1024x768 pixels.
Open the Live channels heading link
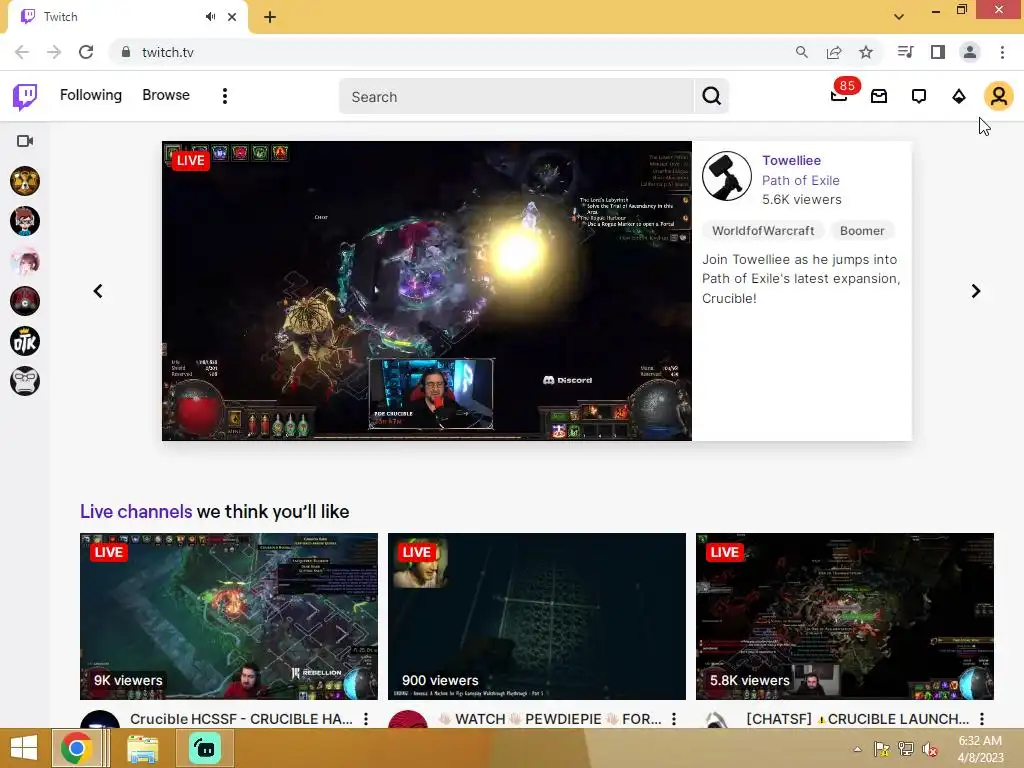136,511
